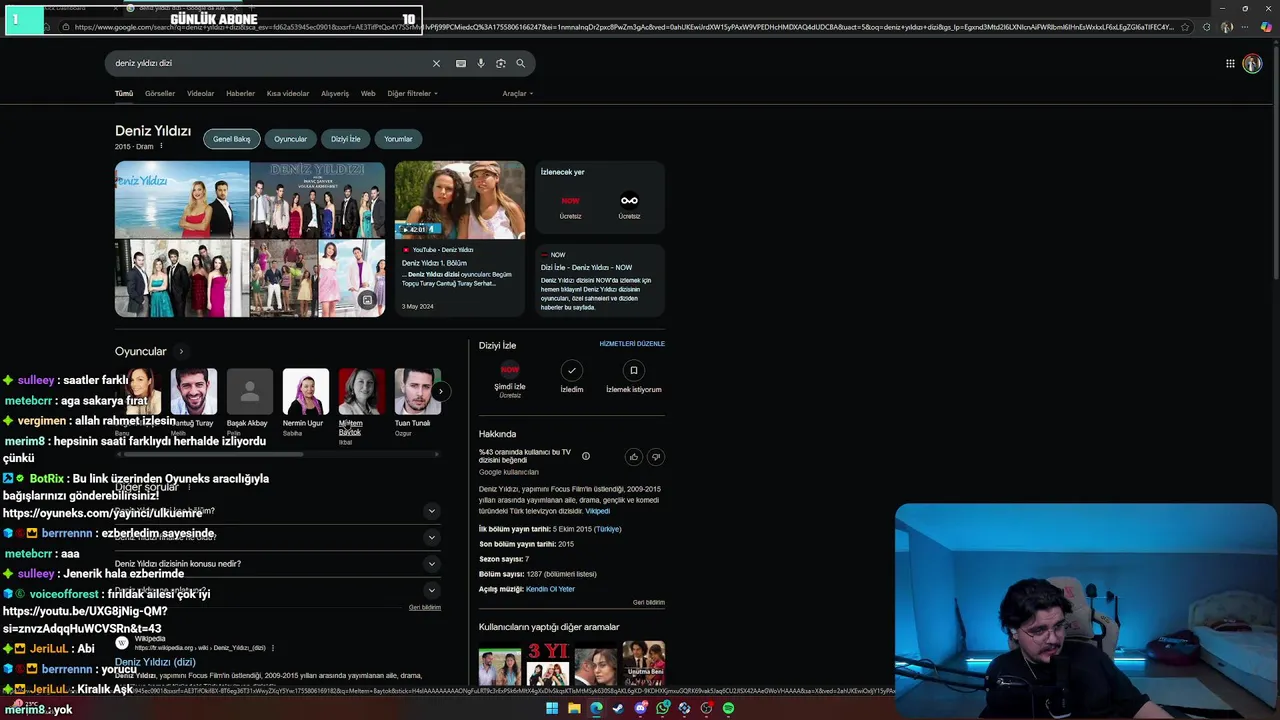Open Windows Start menu
Image resolution: width=1280 pixels, height=720 pixels.
click(x=551, y=708)
